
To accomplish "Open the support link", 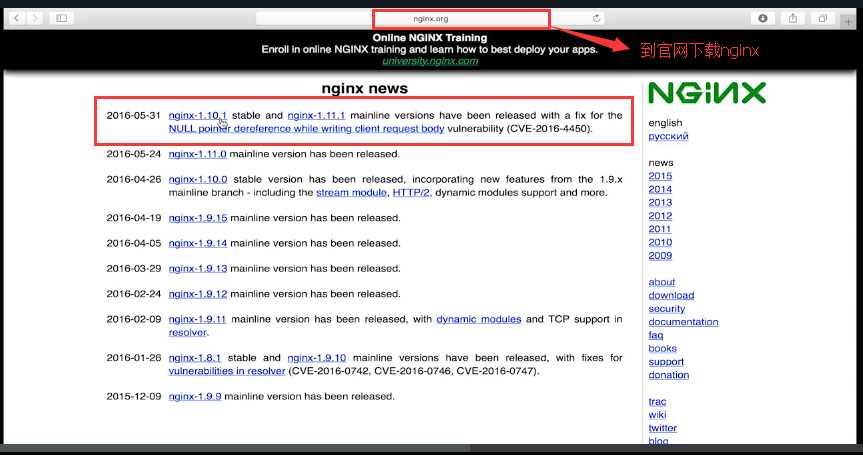I will click(x=666, y=361).
